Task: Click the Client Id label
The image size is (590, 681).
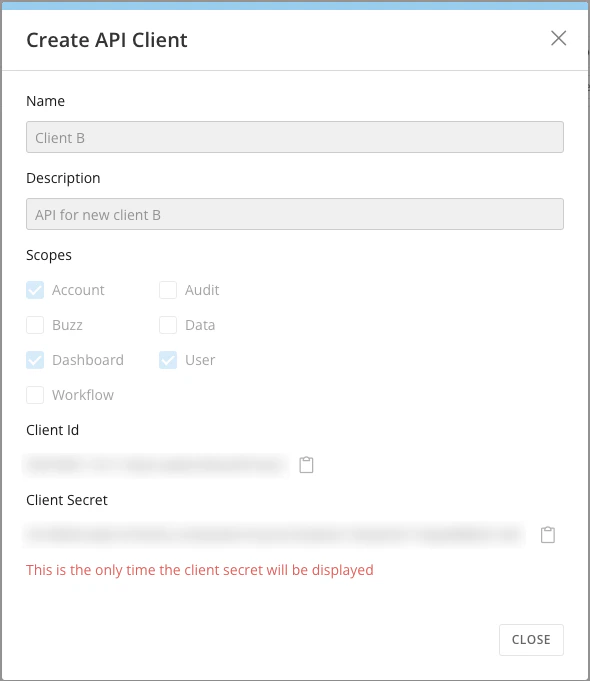Action: tap(53, 430)
